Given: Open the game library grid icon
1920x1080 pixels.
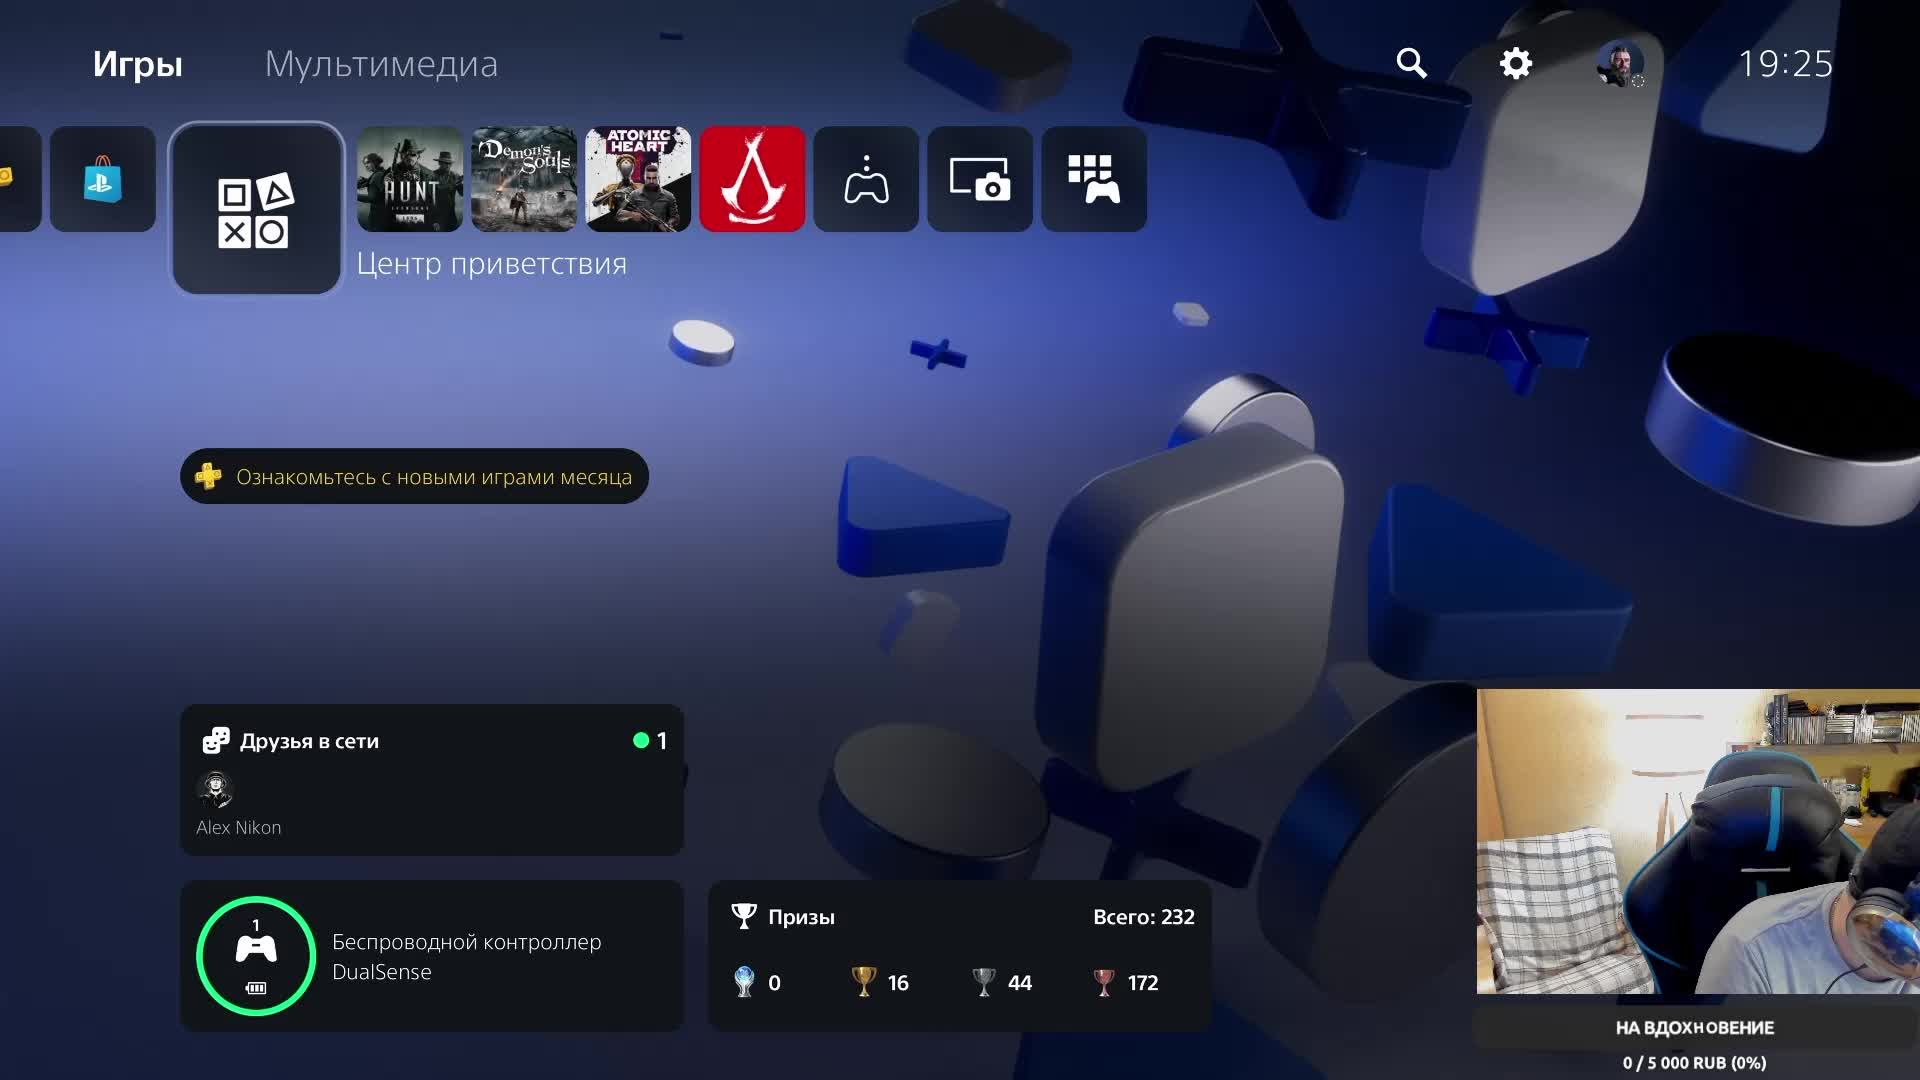Looking at the screenshot, I should click(x=1094, y=180).
